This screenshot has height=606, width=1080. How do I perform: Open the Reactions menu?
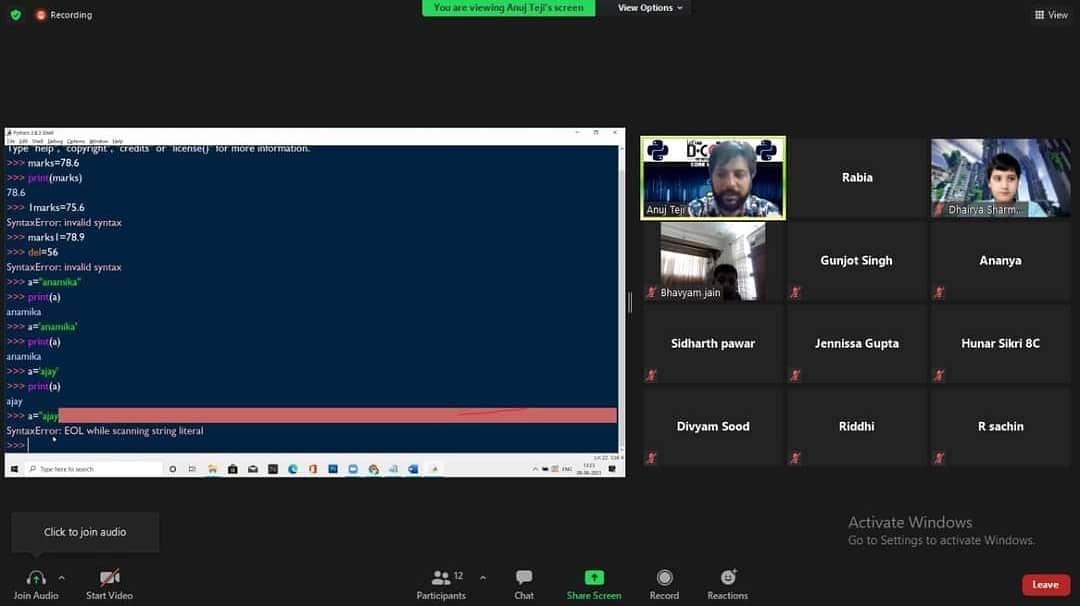tap(727, 584)
